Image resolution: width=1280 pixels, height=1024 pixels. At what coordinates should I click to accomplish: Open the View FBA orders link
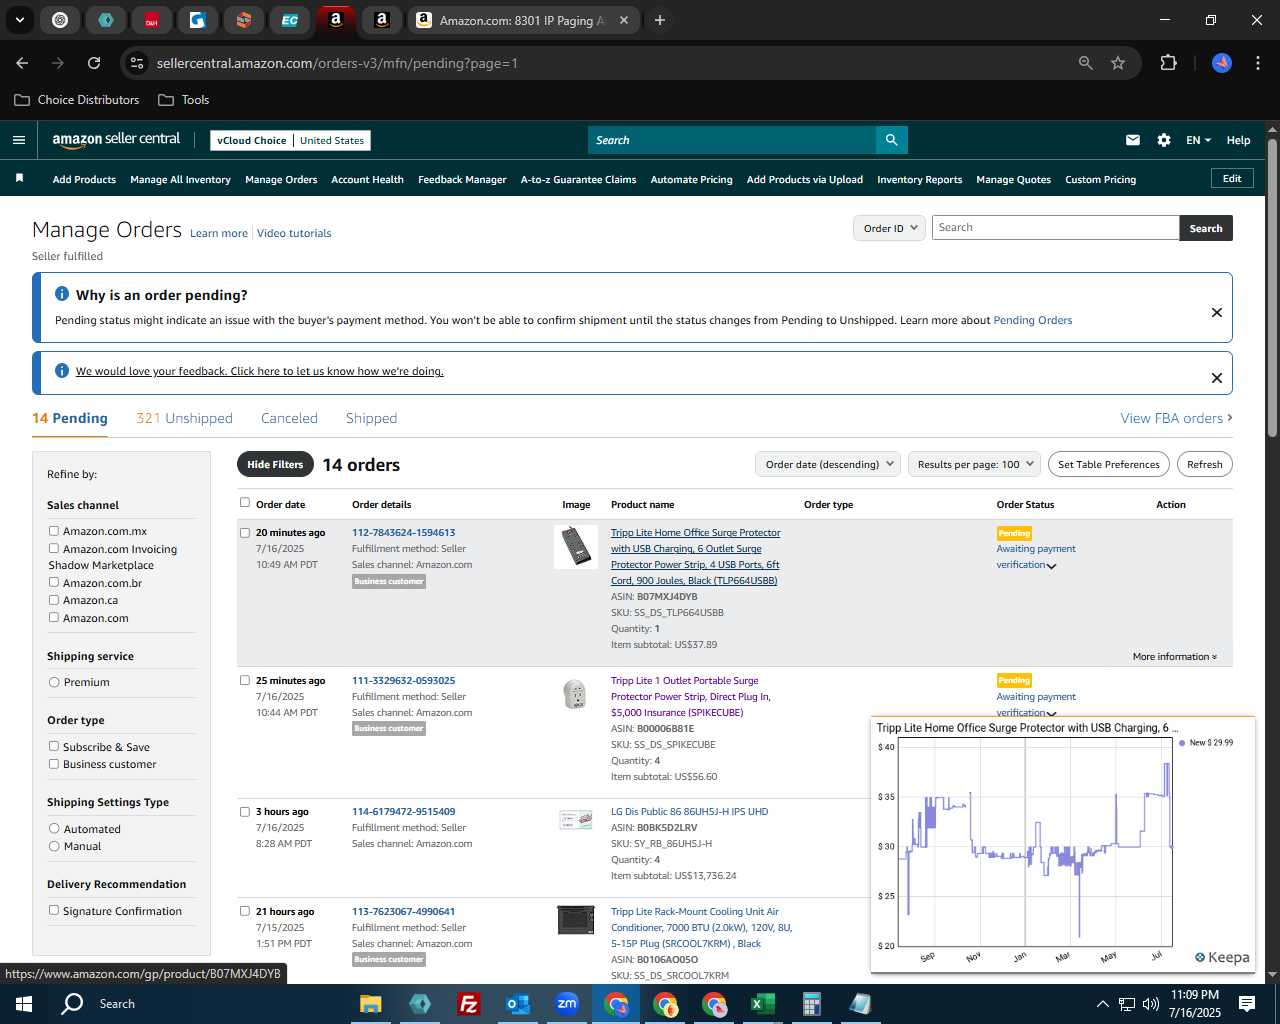click(1176, 418)
